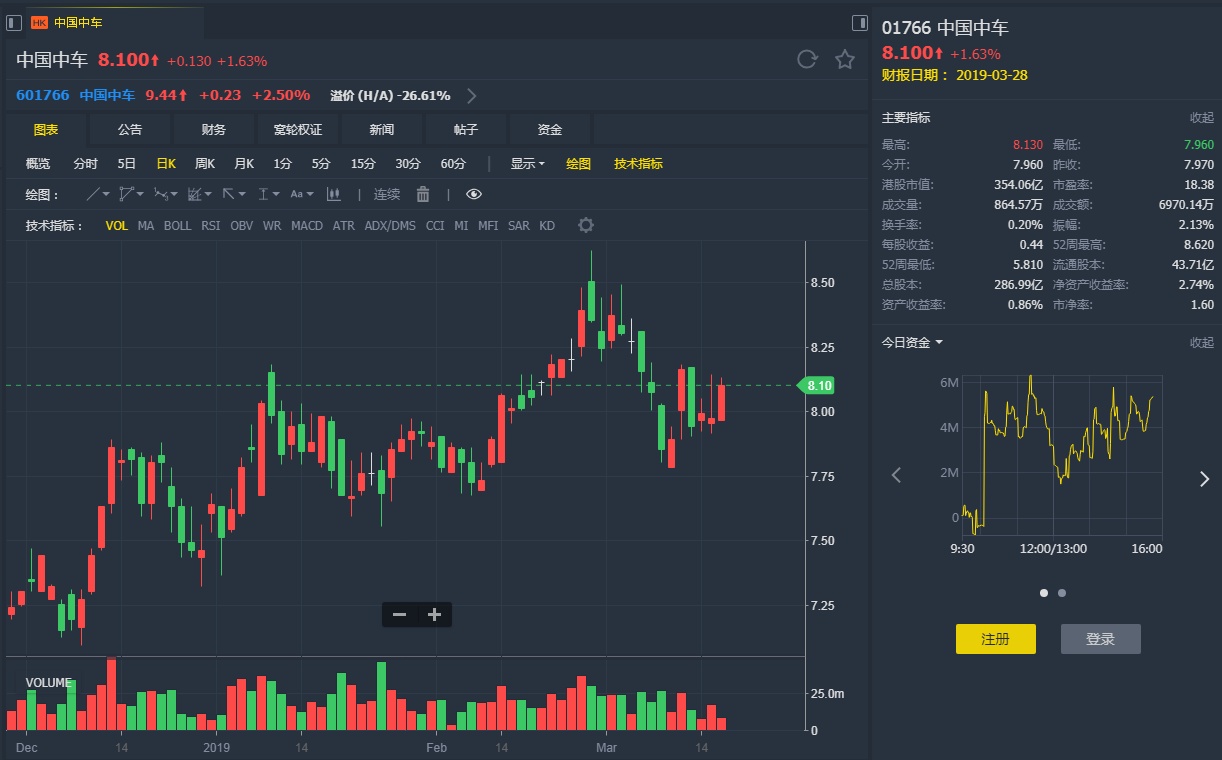Select the 概览 overview tab
The image size is (1222, 760).
point(38,164)
